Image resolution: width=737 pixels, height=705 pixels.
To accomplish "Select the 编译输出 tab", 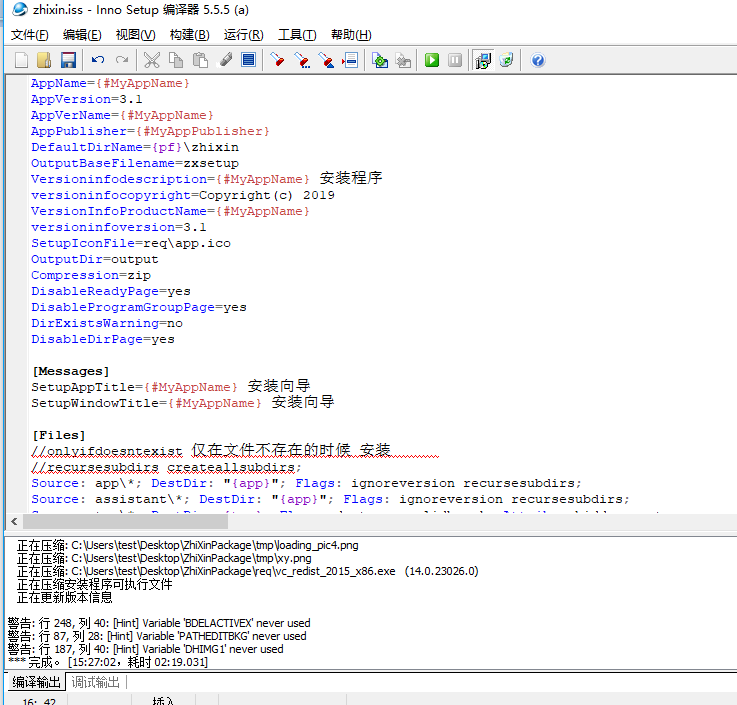I will [35, 682].
